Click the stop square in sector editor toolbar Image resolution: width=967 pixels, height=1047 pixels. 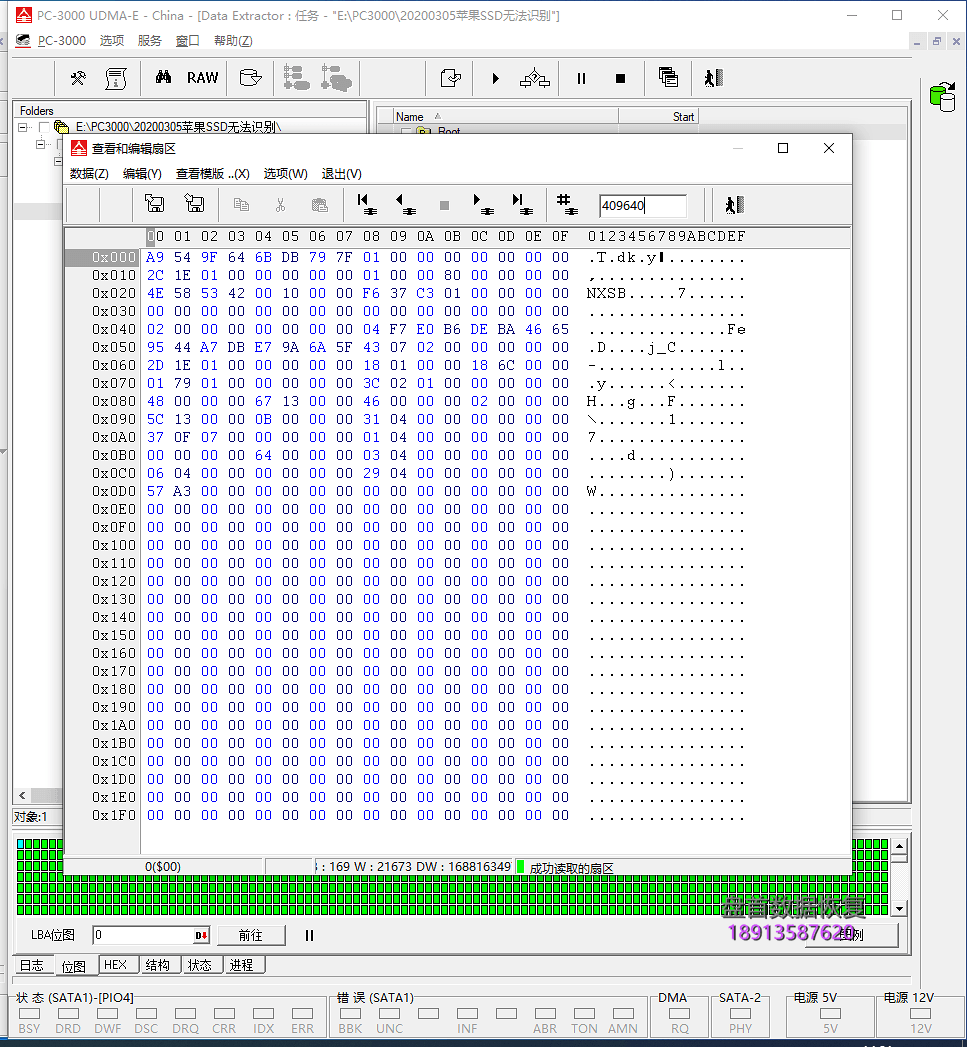pos(444,206)
